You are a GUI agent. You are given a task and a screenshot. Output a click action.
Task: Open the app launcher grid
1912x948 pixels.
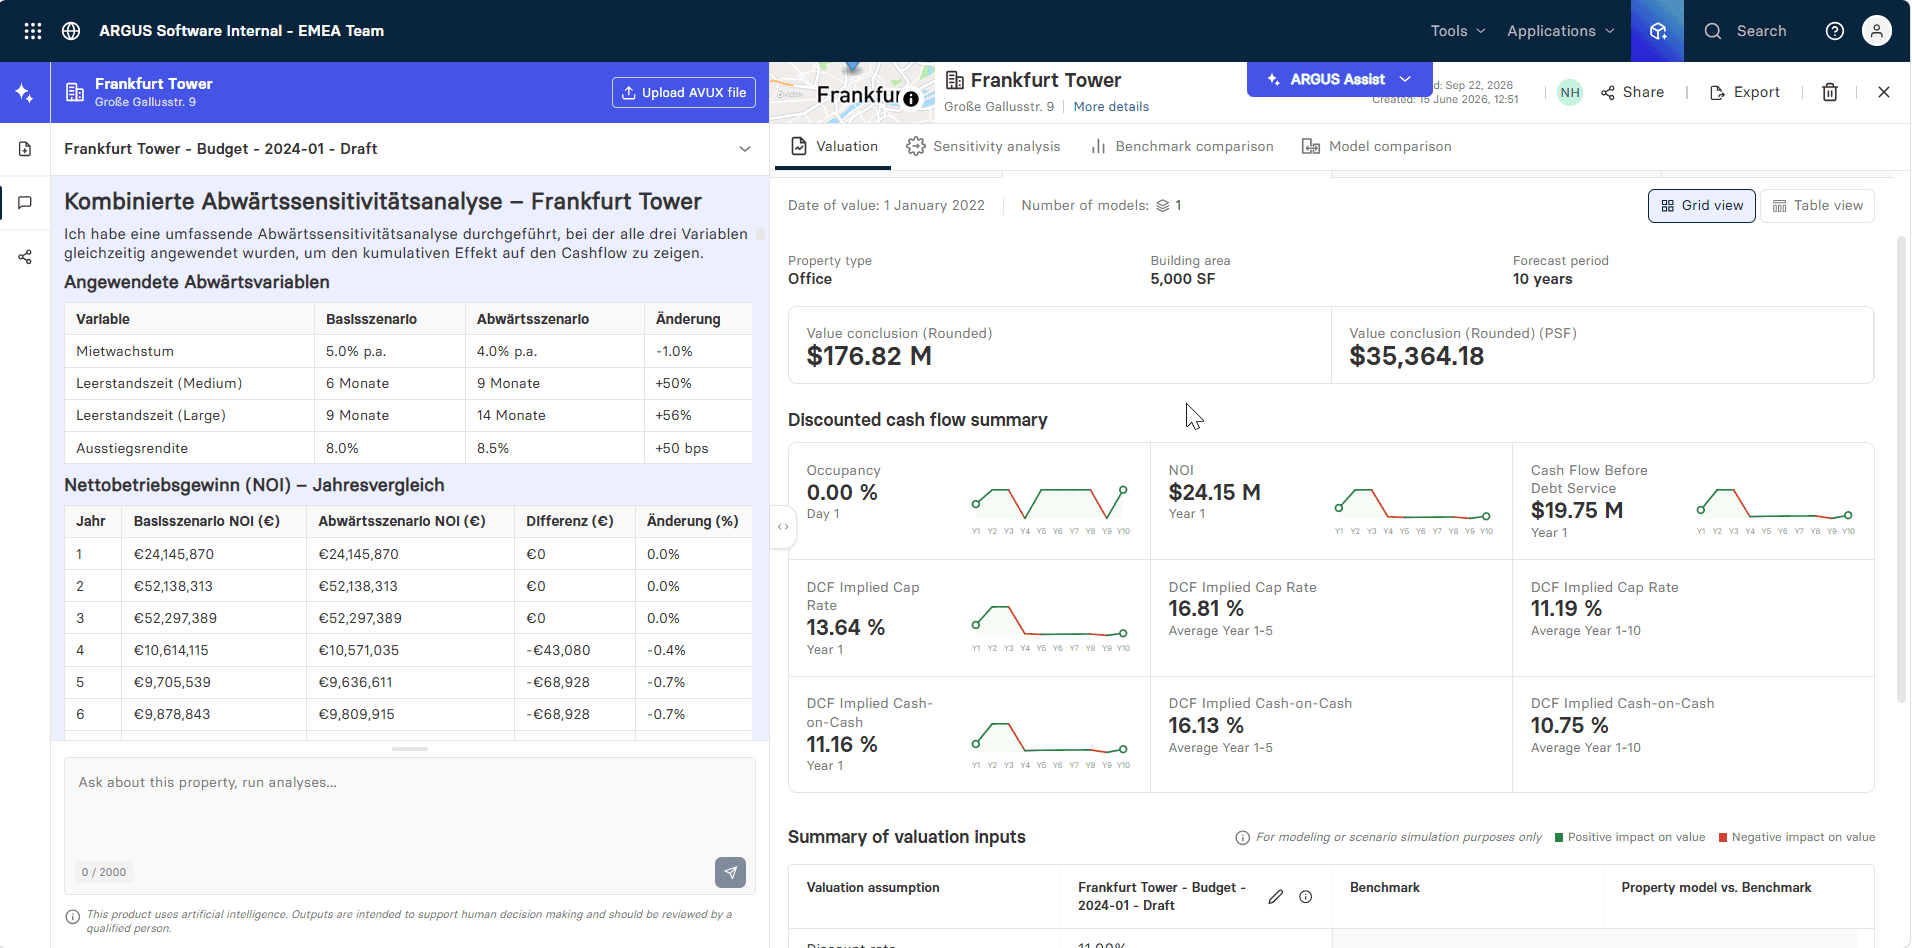(x=33, y=31)
